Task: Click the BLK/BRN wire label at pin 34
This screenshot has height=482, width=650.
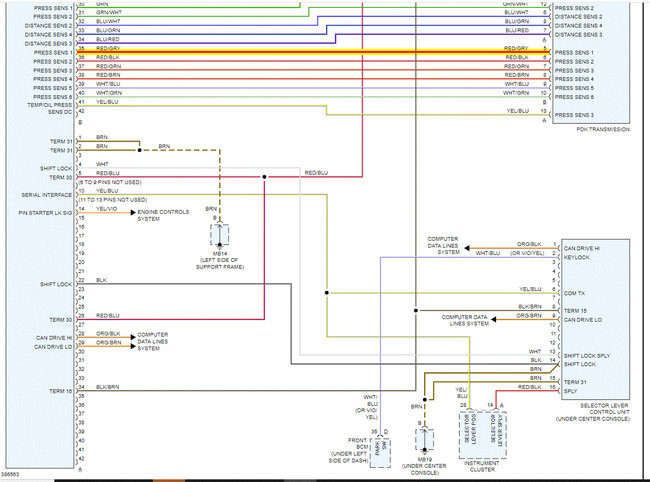Action: (x=107, y=387)
